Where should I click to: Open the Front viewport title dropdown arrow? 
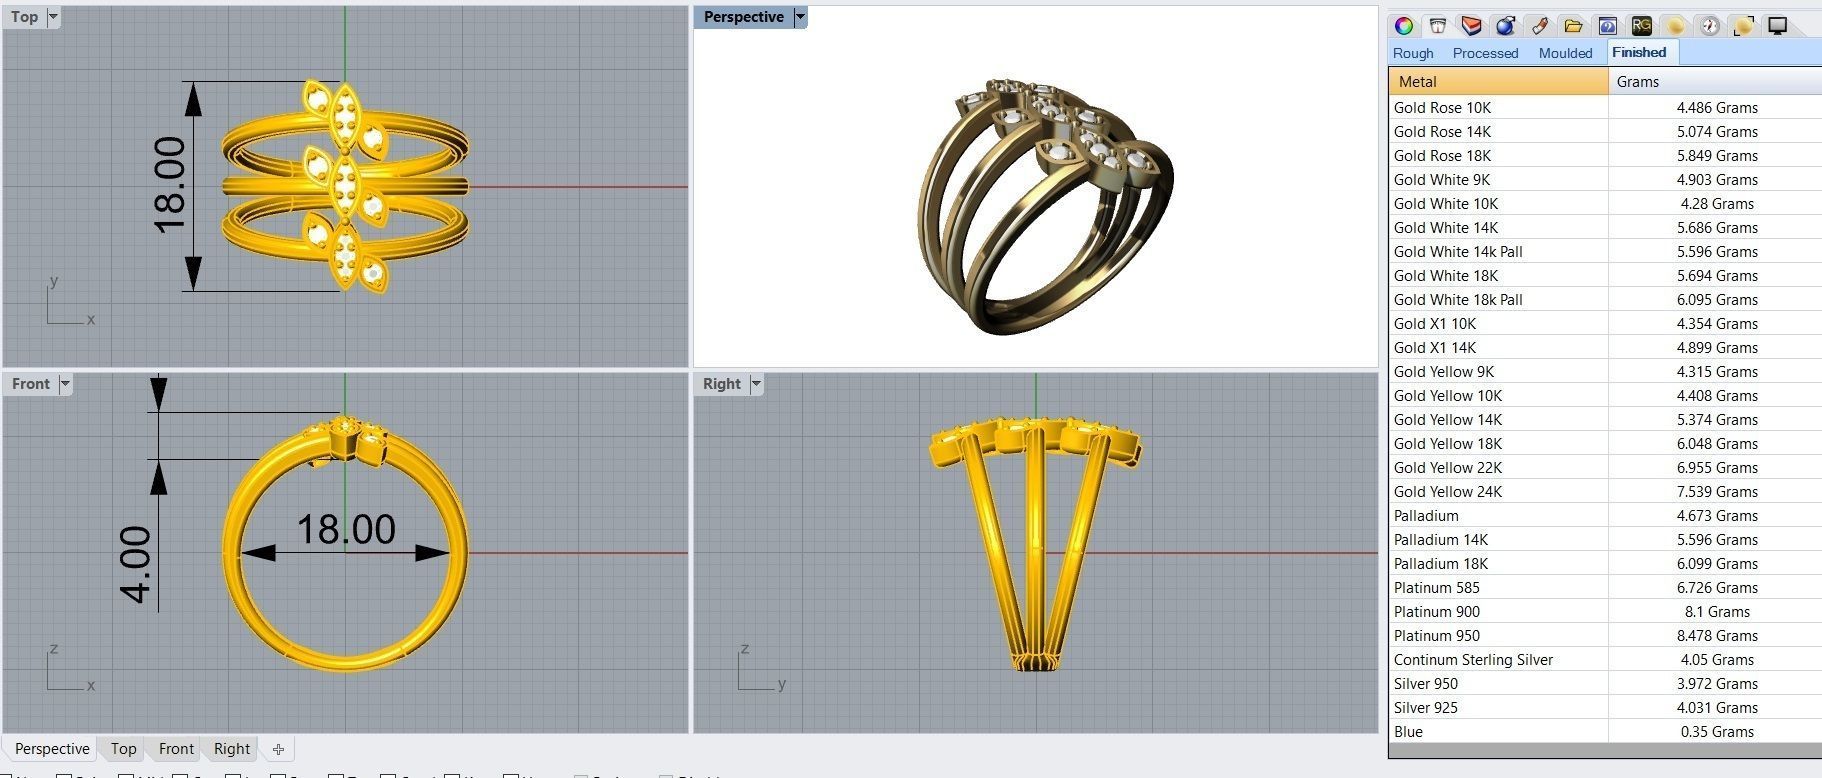tap(65, 384)
